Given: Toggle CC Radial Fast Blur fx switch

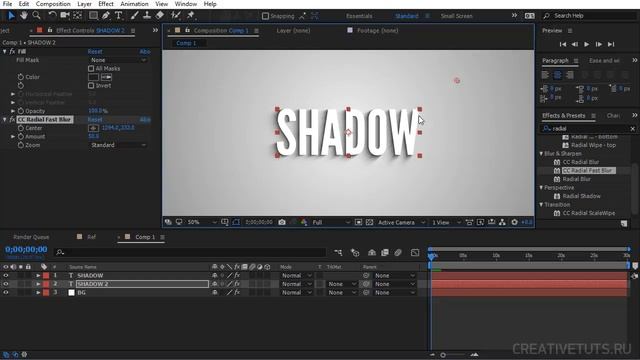Looking at the screenshot, I should click(12, 120).
